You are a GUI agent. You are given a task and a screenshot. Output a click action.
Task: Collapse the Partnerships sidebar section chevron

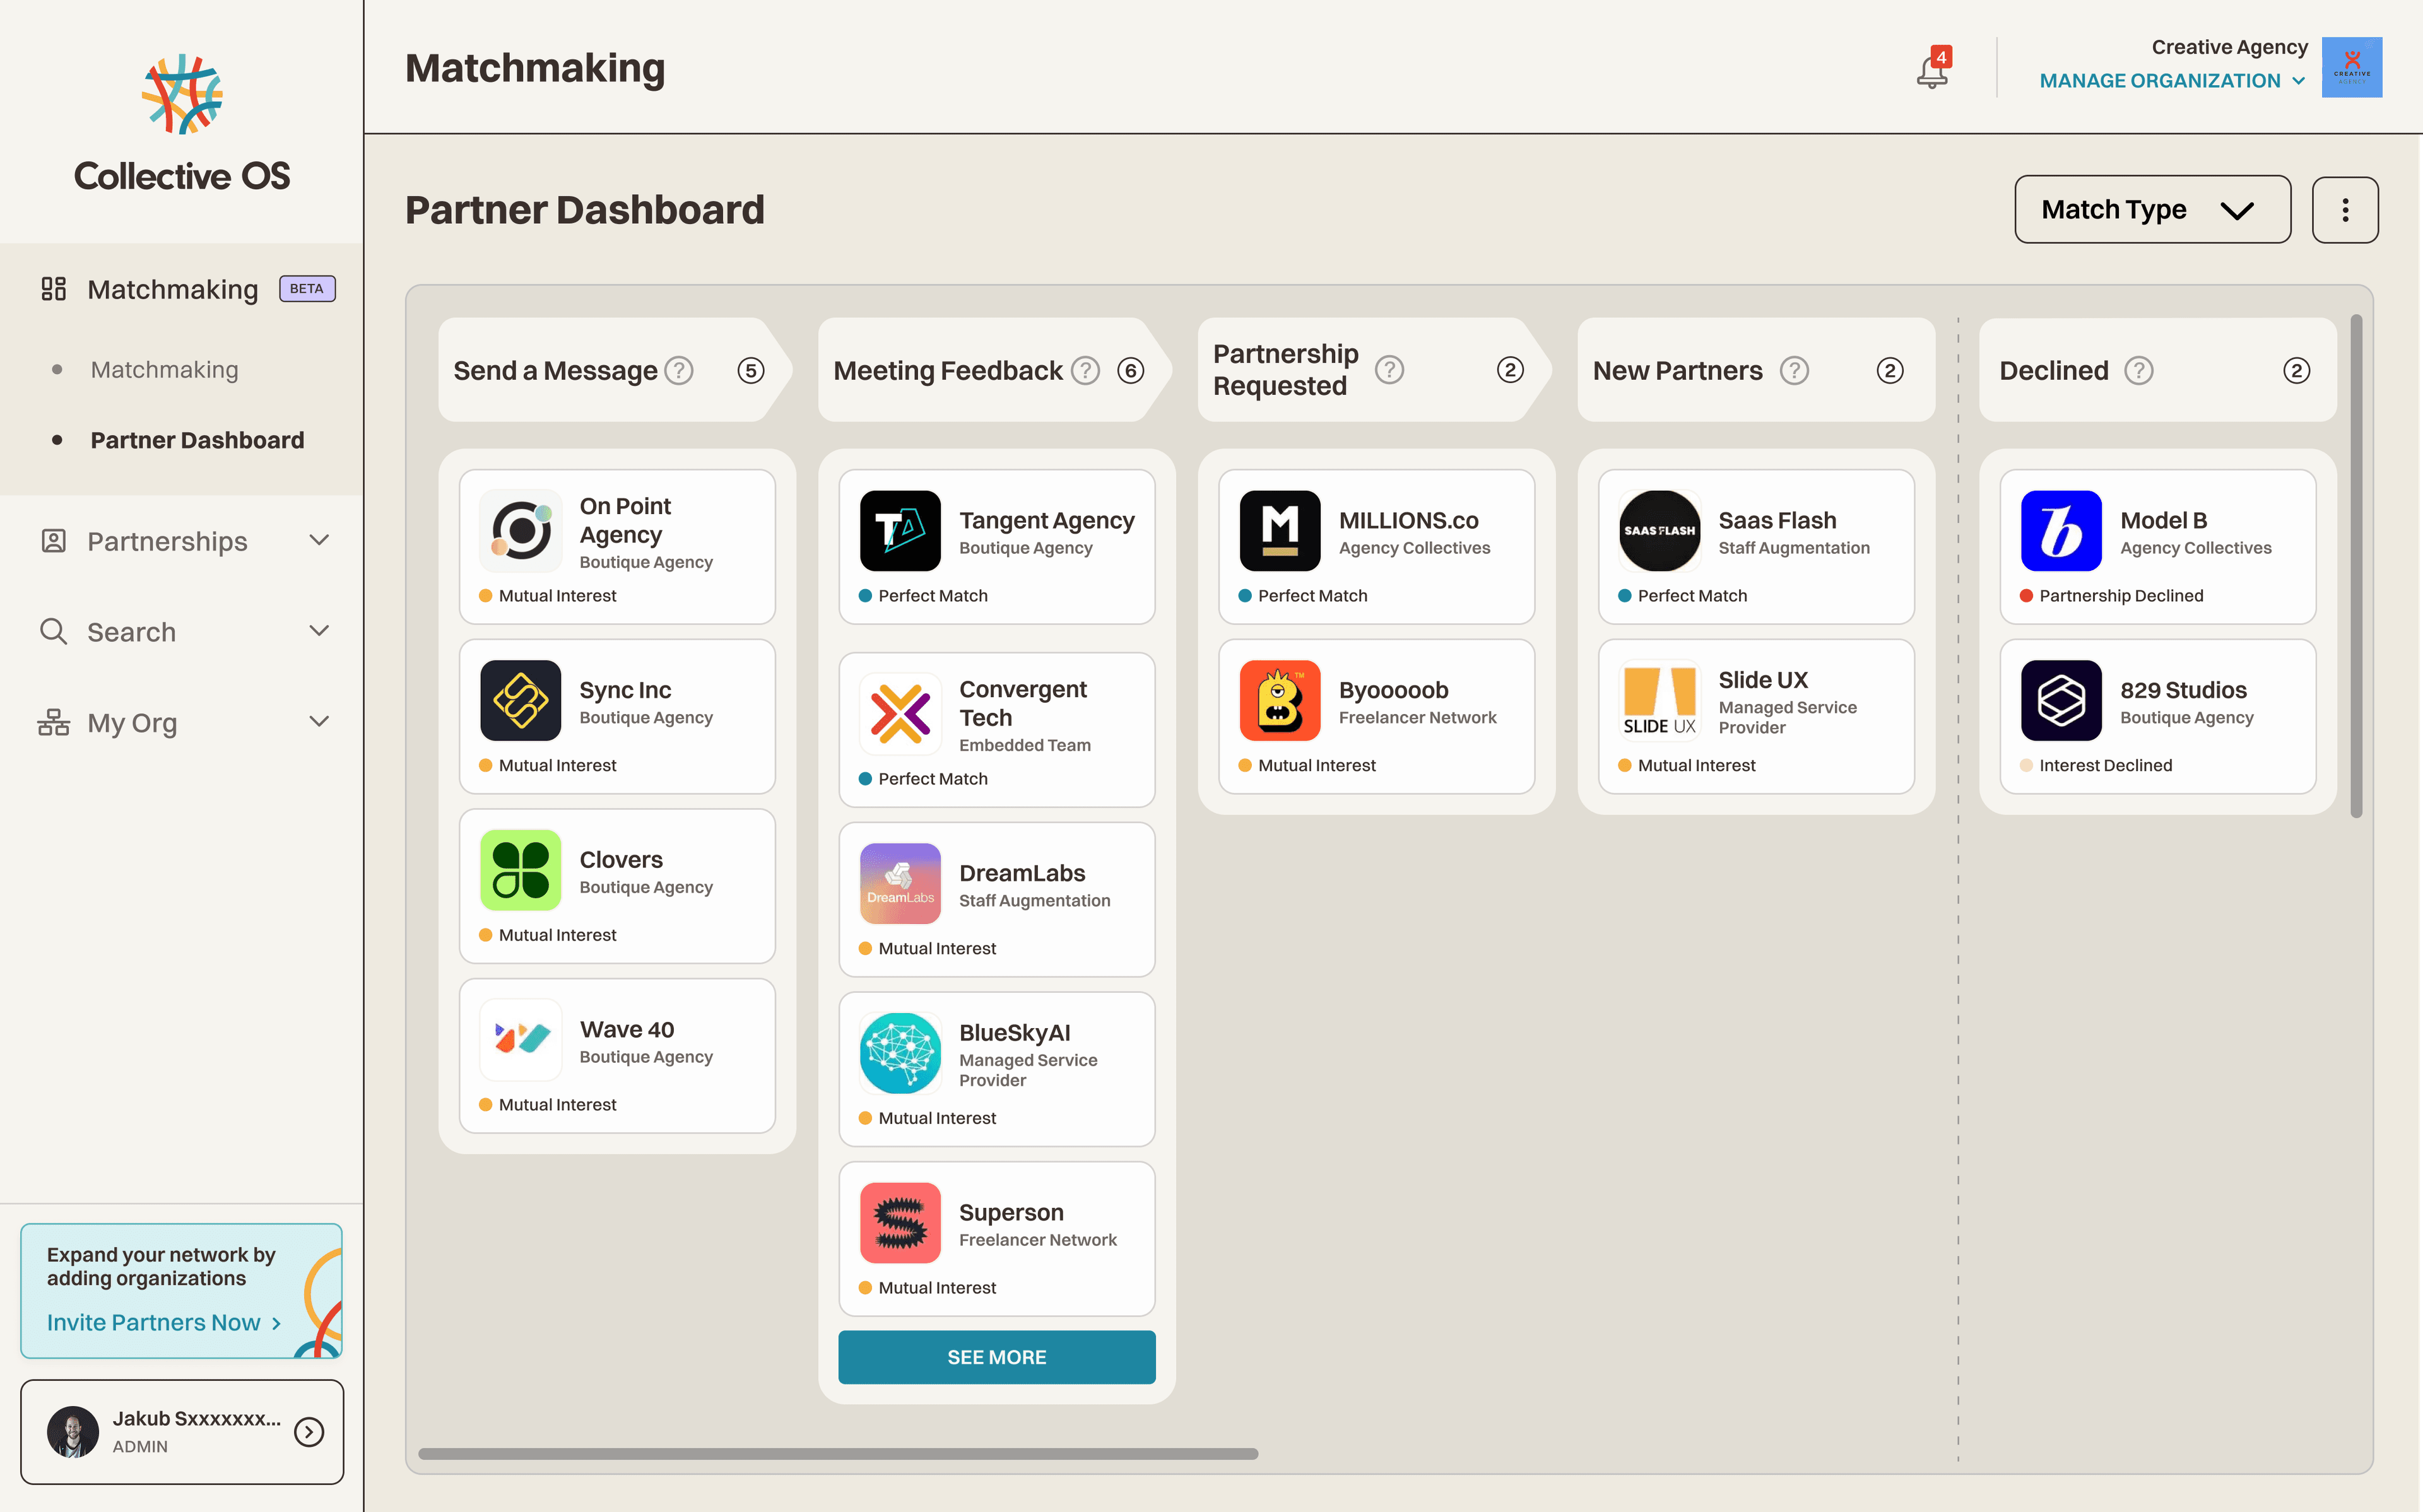pos(318,540)
